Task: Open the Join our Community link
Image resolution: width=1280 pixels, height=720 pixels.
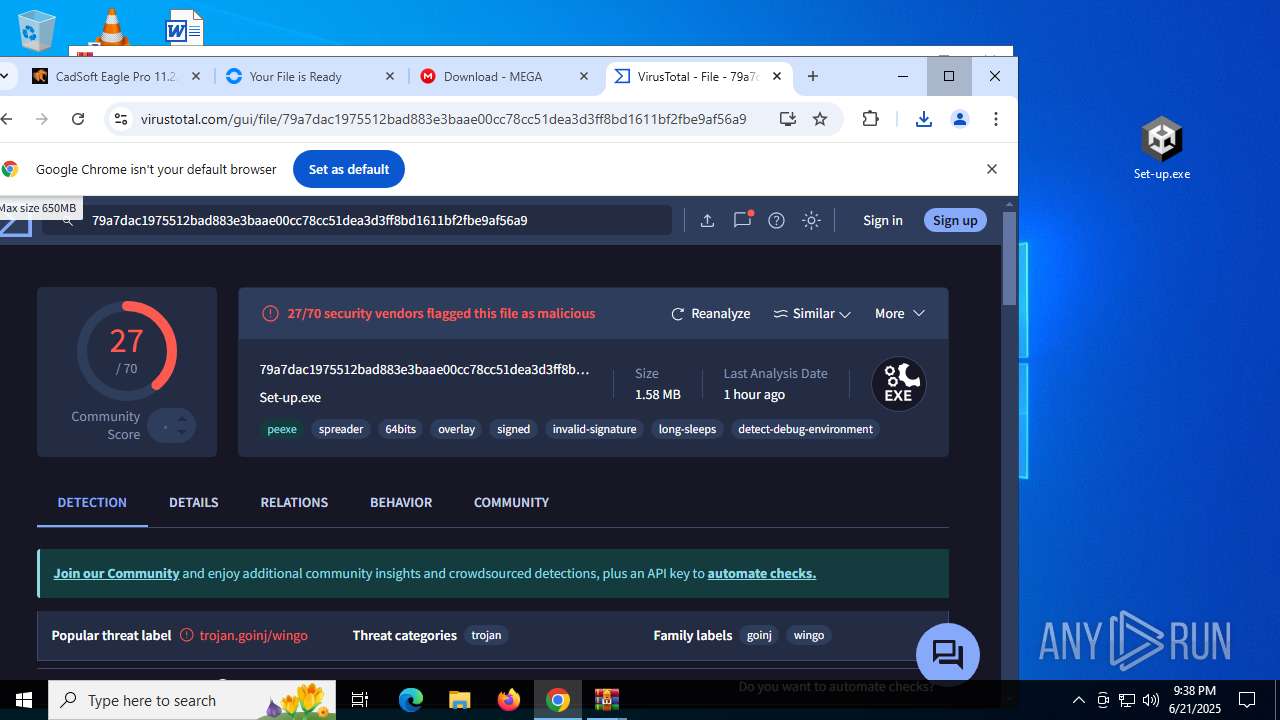Action: (116, 573)
